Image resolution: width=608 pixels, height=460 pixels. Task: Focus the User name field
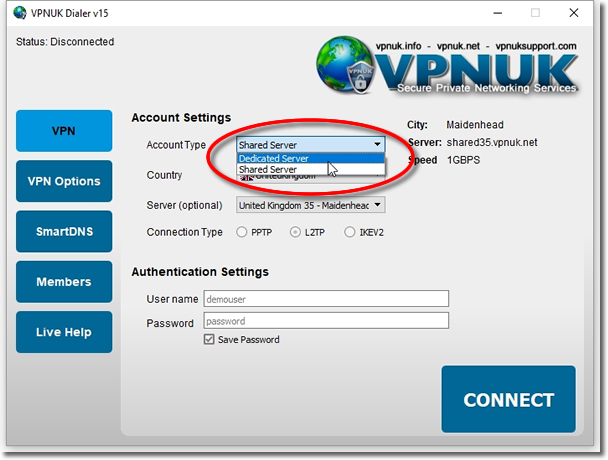[326, 299]
